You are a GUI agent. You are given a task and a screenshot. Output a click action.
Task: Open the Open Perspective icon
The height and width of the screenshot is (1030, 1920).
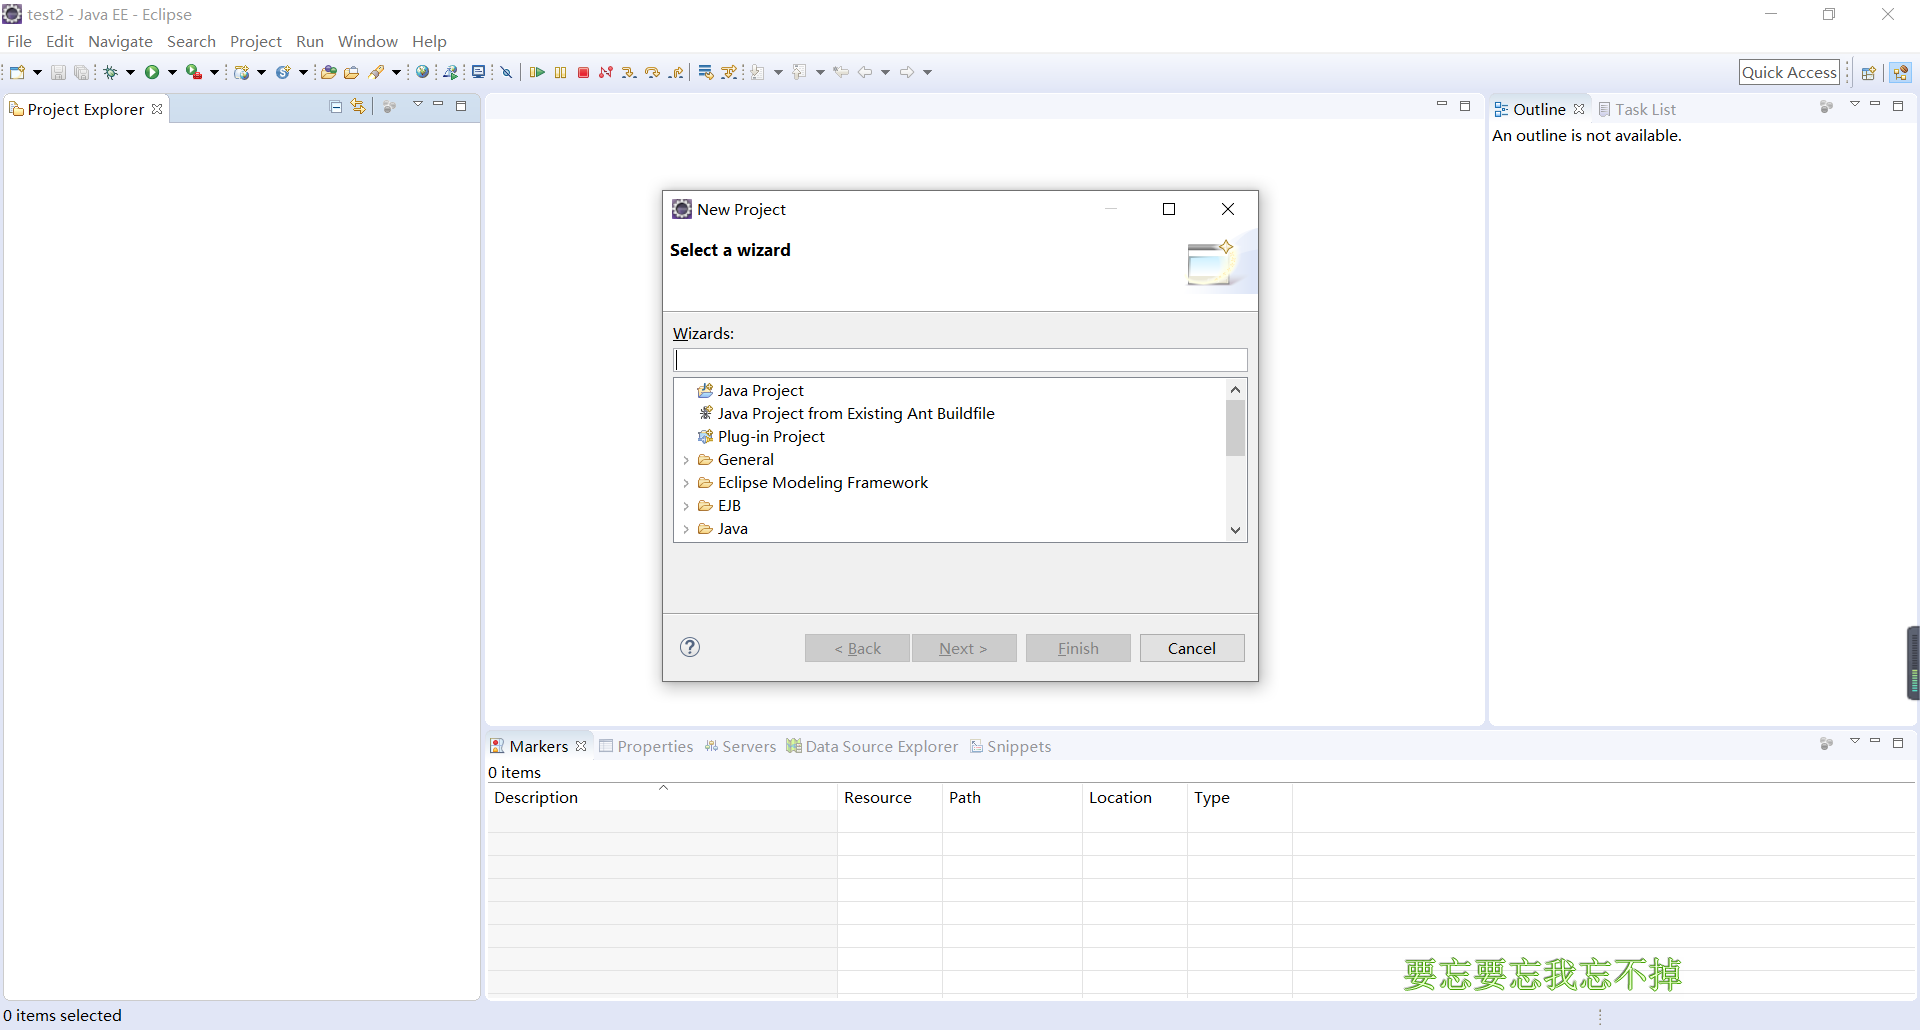[x=1868, y=72]
